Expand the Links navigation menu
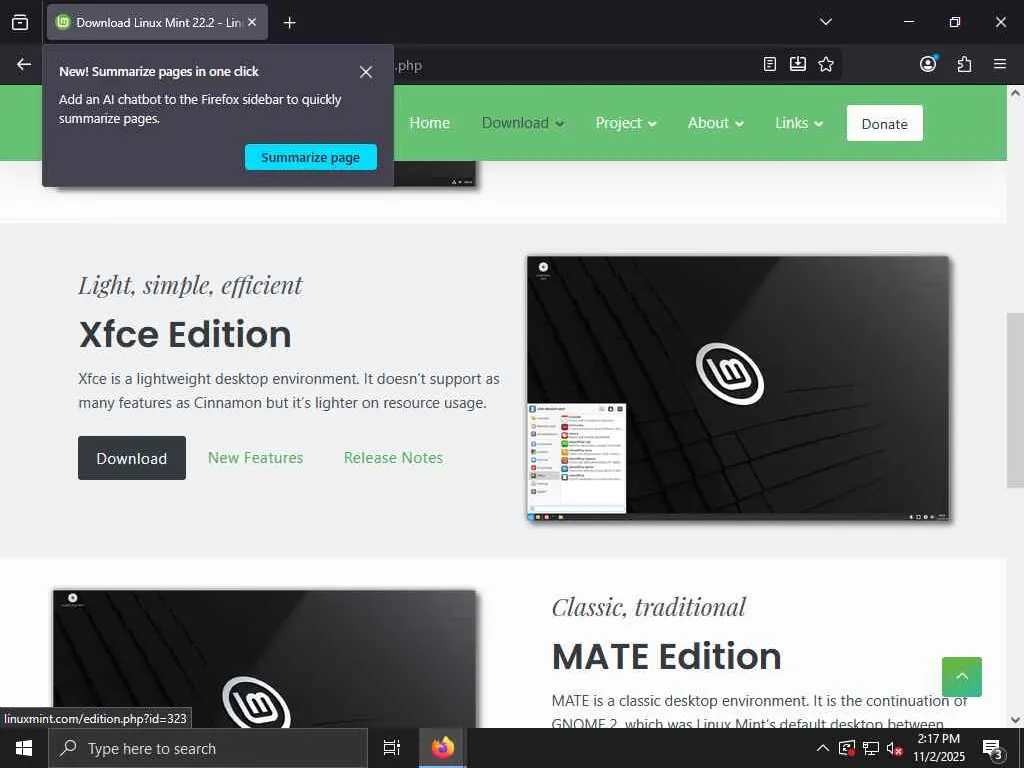Viewport: 1024px width, 768px height. (x=799, y=123)
